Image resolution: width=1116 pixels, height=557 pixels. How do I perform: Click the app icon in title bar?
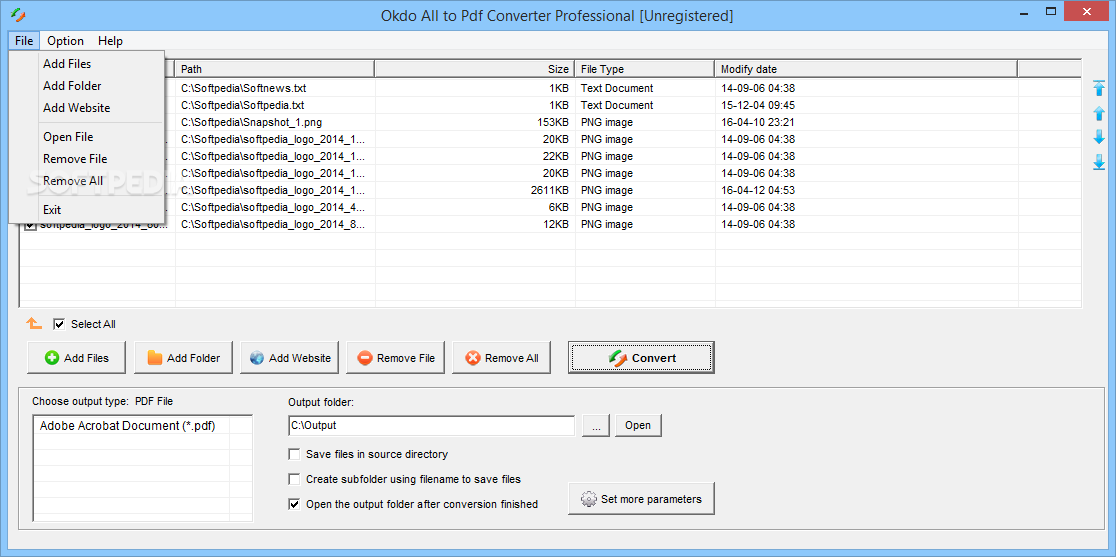pos(19,15)
